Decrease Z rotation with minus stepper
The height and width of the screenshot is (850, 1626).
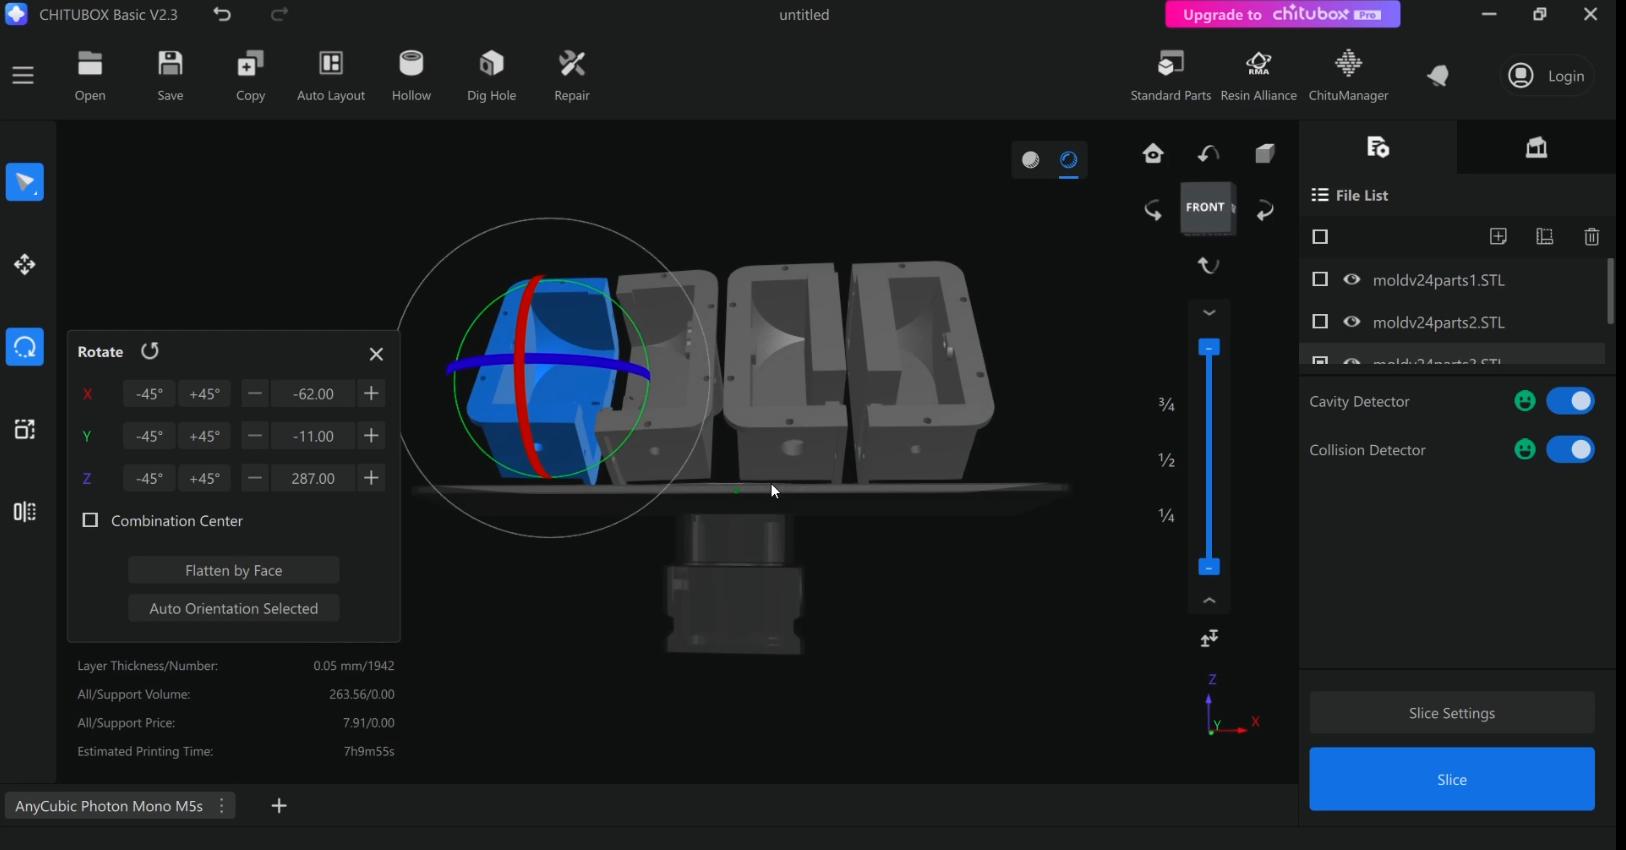tap(256, 478)
